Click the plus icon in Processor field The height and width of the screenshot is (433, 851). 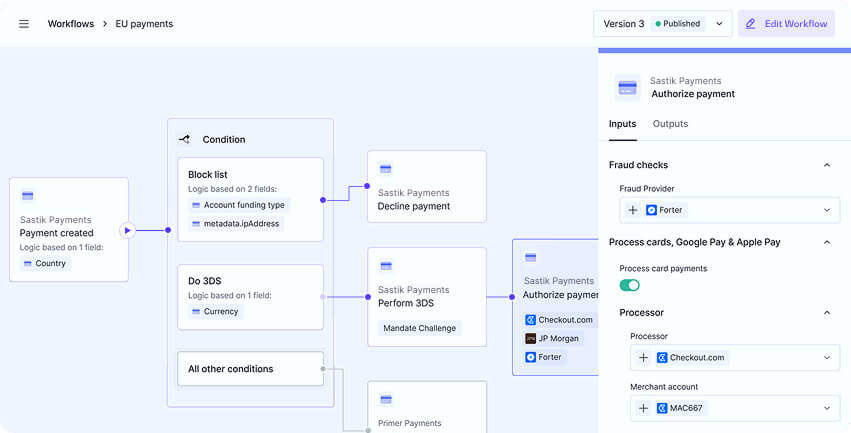pos(644,358)
